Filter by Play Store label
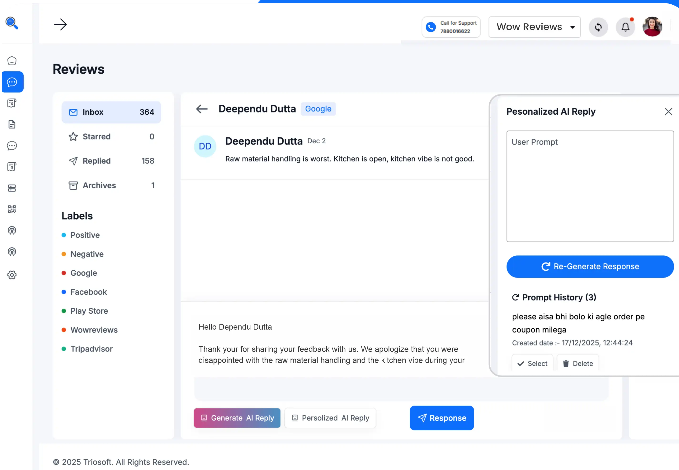 [84, 311]
